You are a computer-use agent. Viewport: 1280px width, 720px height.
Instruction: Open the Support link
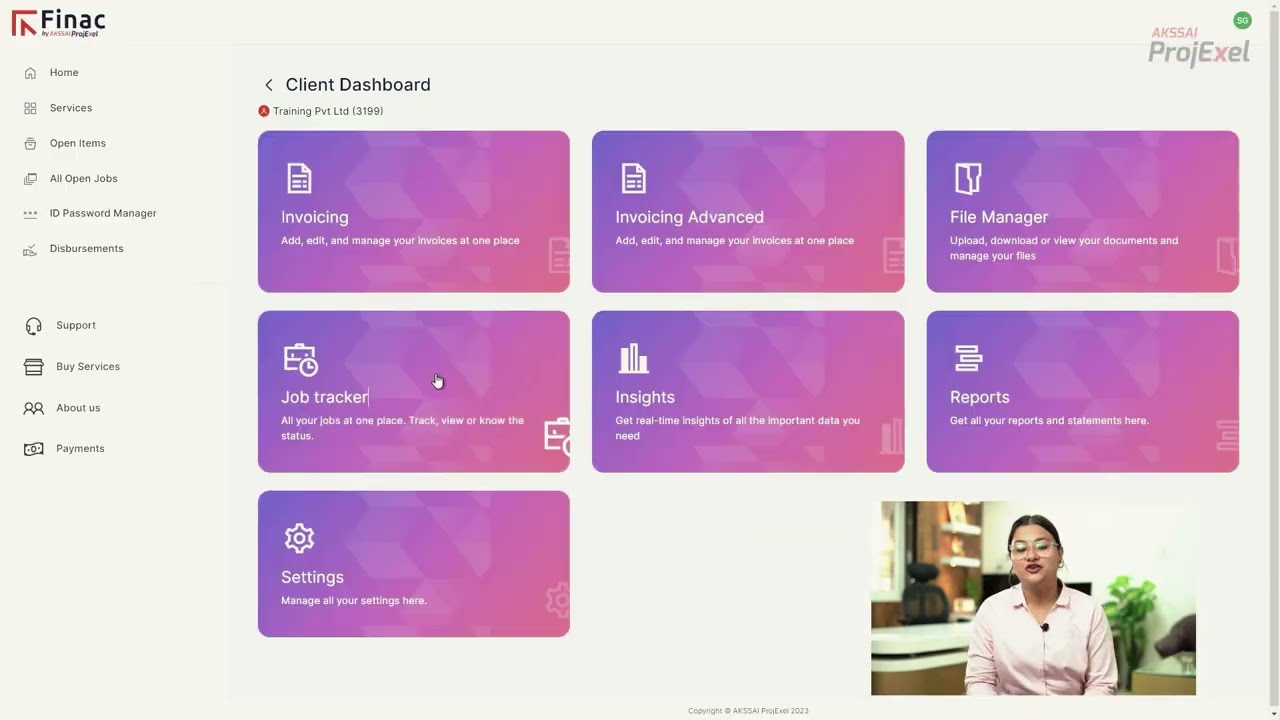[76, 325]
